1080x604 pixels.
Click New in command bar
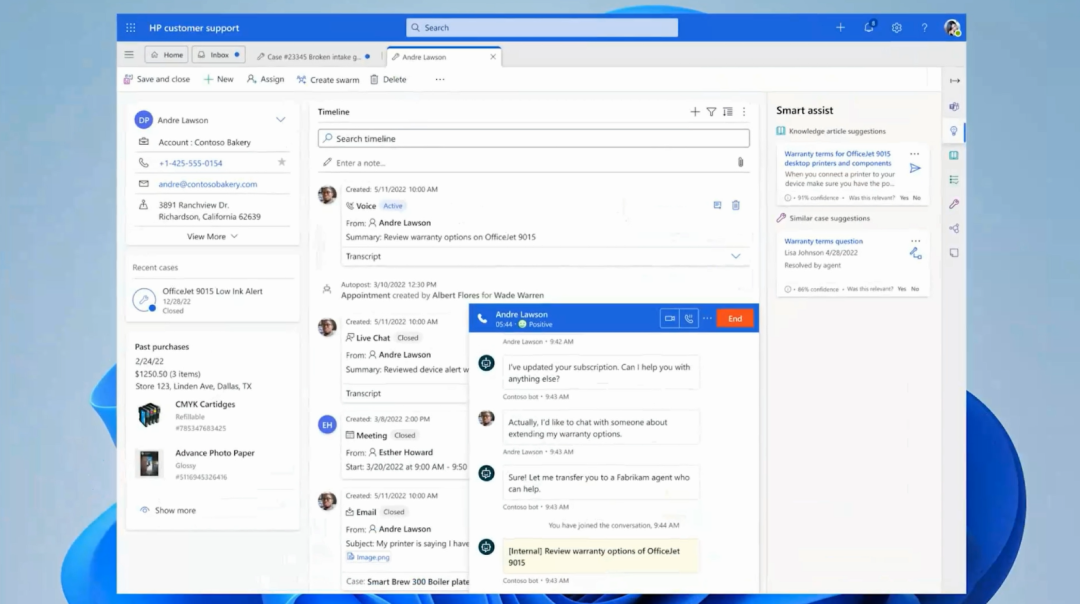tap(218, 79)
